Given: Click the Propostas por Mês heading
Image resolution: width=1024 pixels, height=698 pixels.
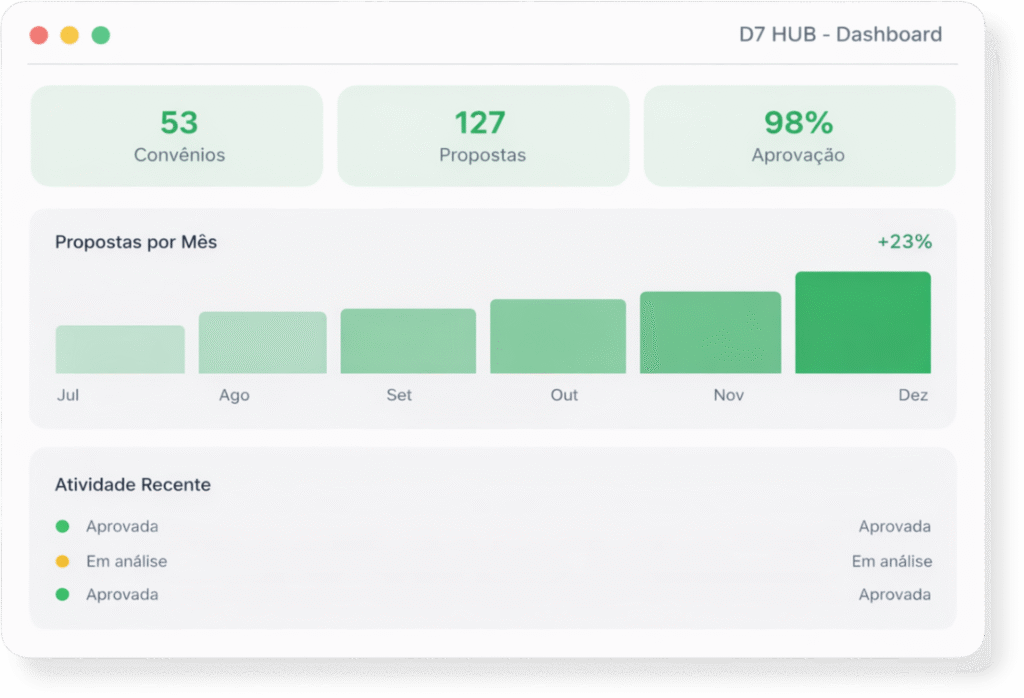Looking at the screenshot, I should coord(136,242).
